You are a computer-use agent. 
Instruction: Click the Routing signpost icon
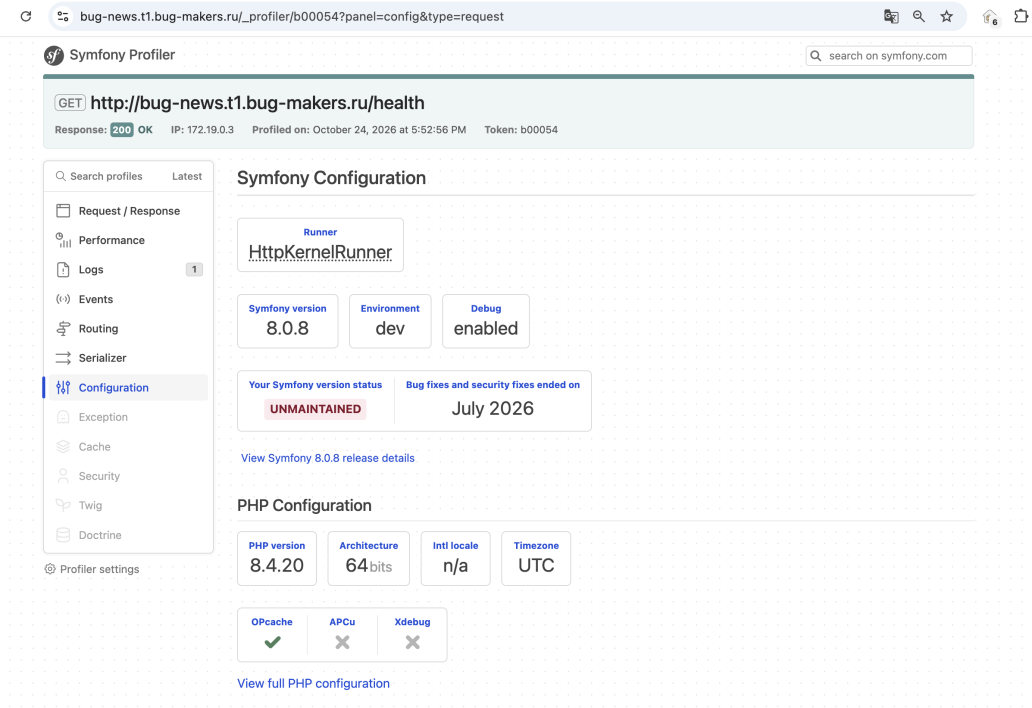pyautogui.click(x=63, y=328)
